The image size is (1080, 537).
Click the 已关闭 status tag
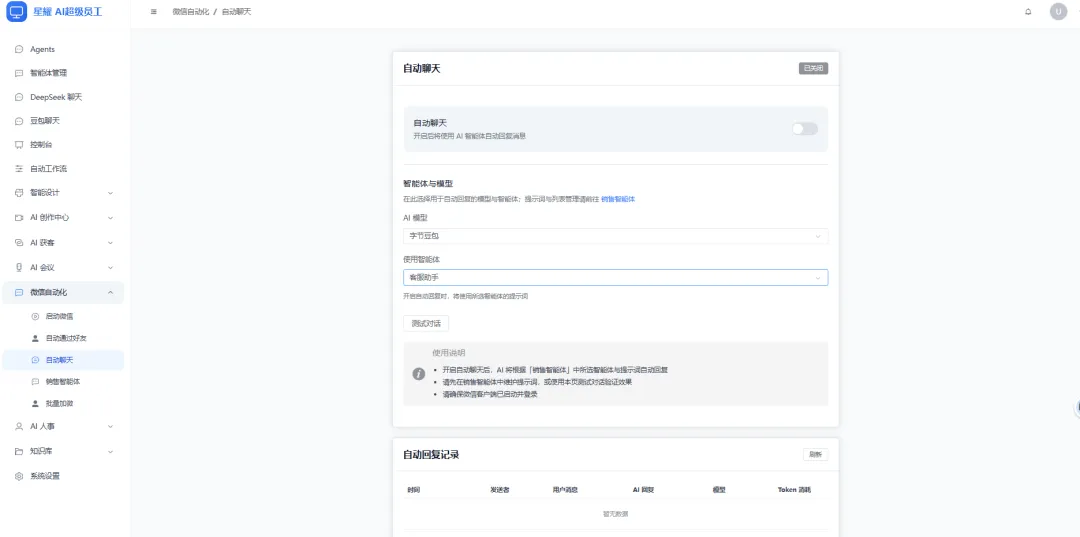pyautogui.click(x=813, y=68)
